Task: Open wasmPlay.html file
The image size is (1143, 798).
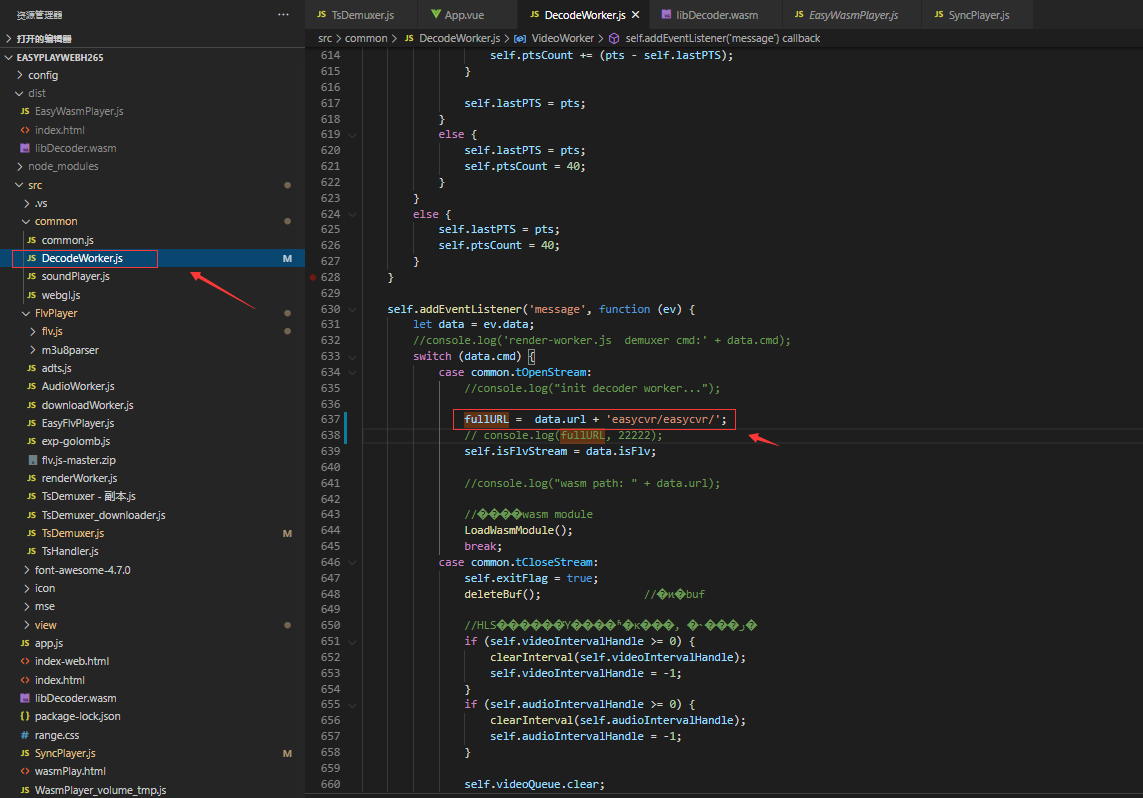Action: click(152, 771)
